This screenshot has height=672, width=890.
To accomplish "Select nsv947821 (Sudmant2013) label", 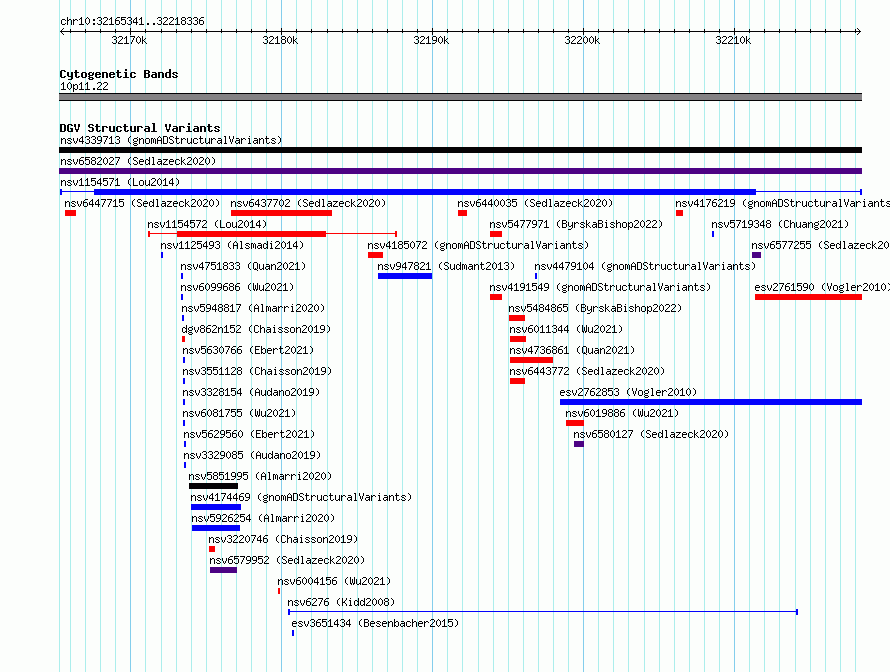I will (x=446, y=266).
